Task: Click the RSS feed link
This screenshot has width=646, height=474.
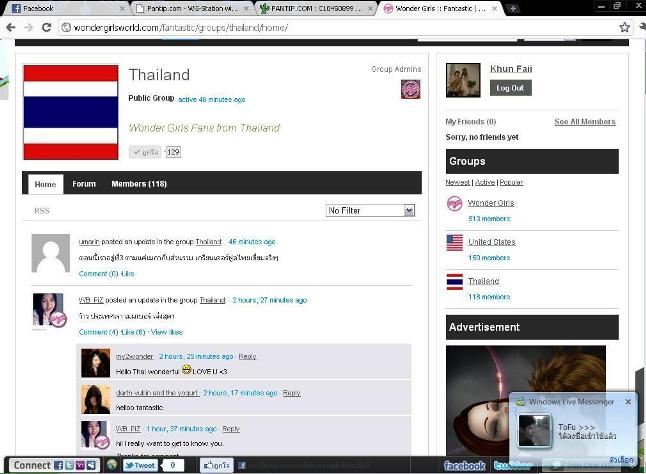Action: tap(42, 211)
